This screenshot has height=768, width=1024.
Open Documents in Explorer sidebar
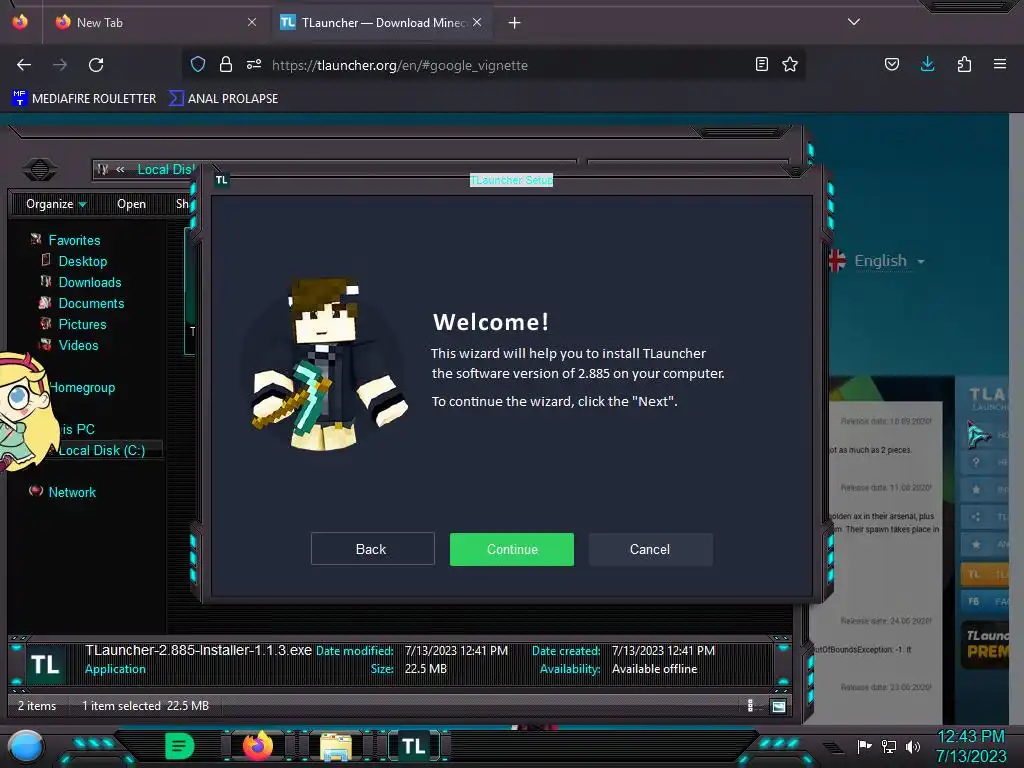tap(91, 303)
